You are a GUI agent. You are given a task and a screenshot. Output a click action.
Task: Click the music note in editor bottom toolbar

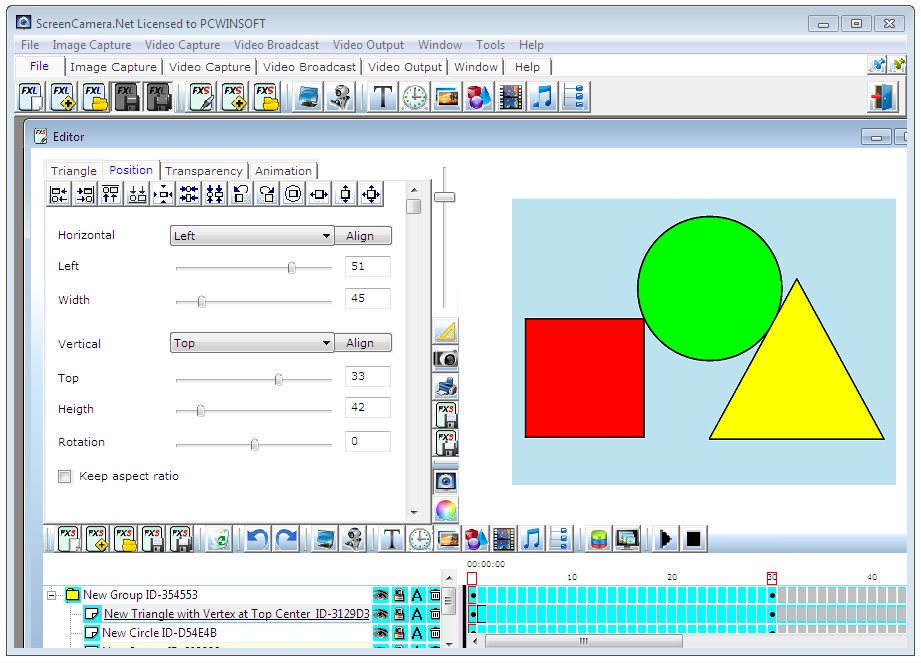(x=532, y=539)
